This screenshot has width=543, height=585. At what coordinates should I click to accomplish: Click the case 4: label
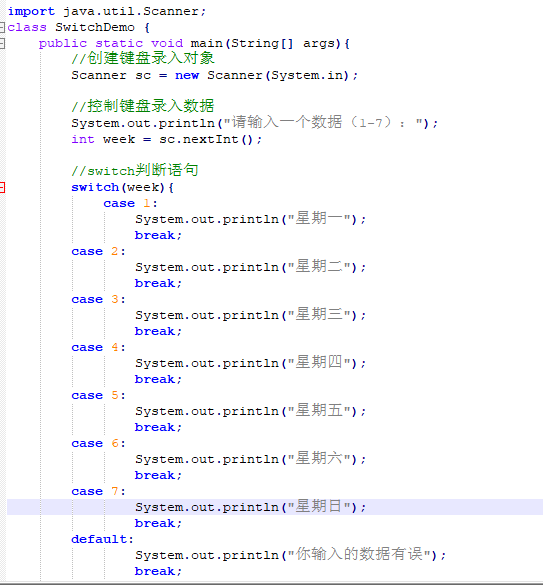pos(99,347)
